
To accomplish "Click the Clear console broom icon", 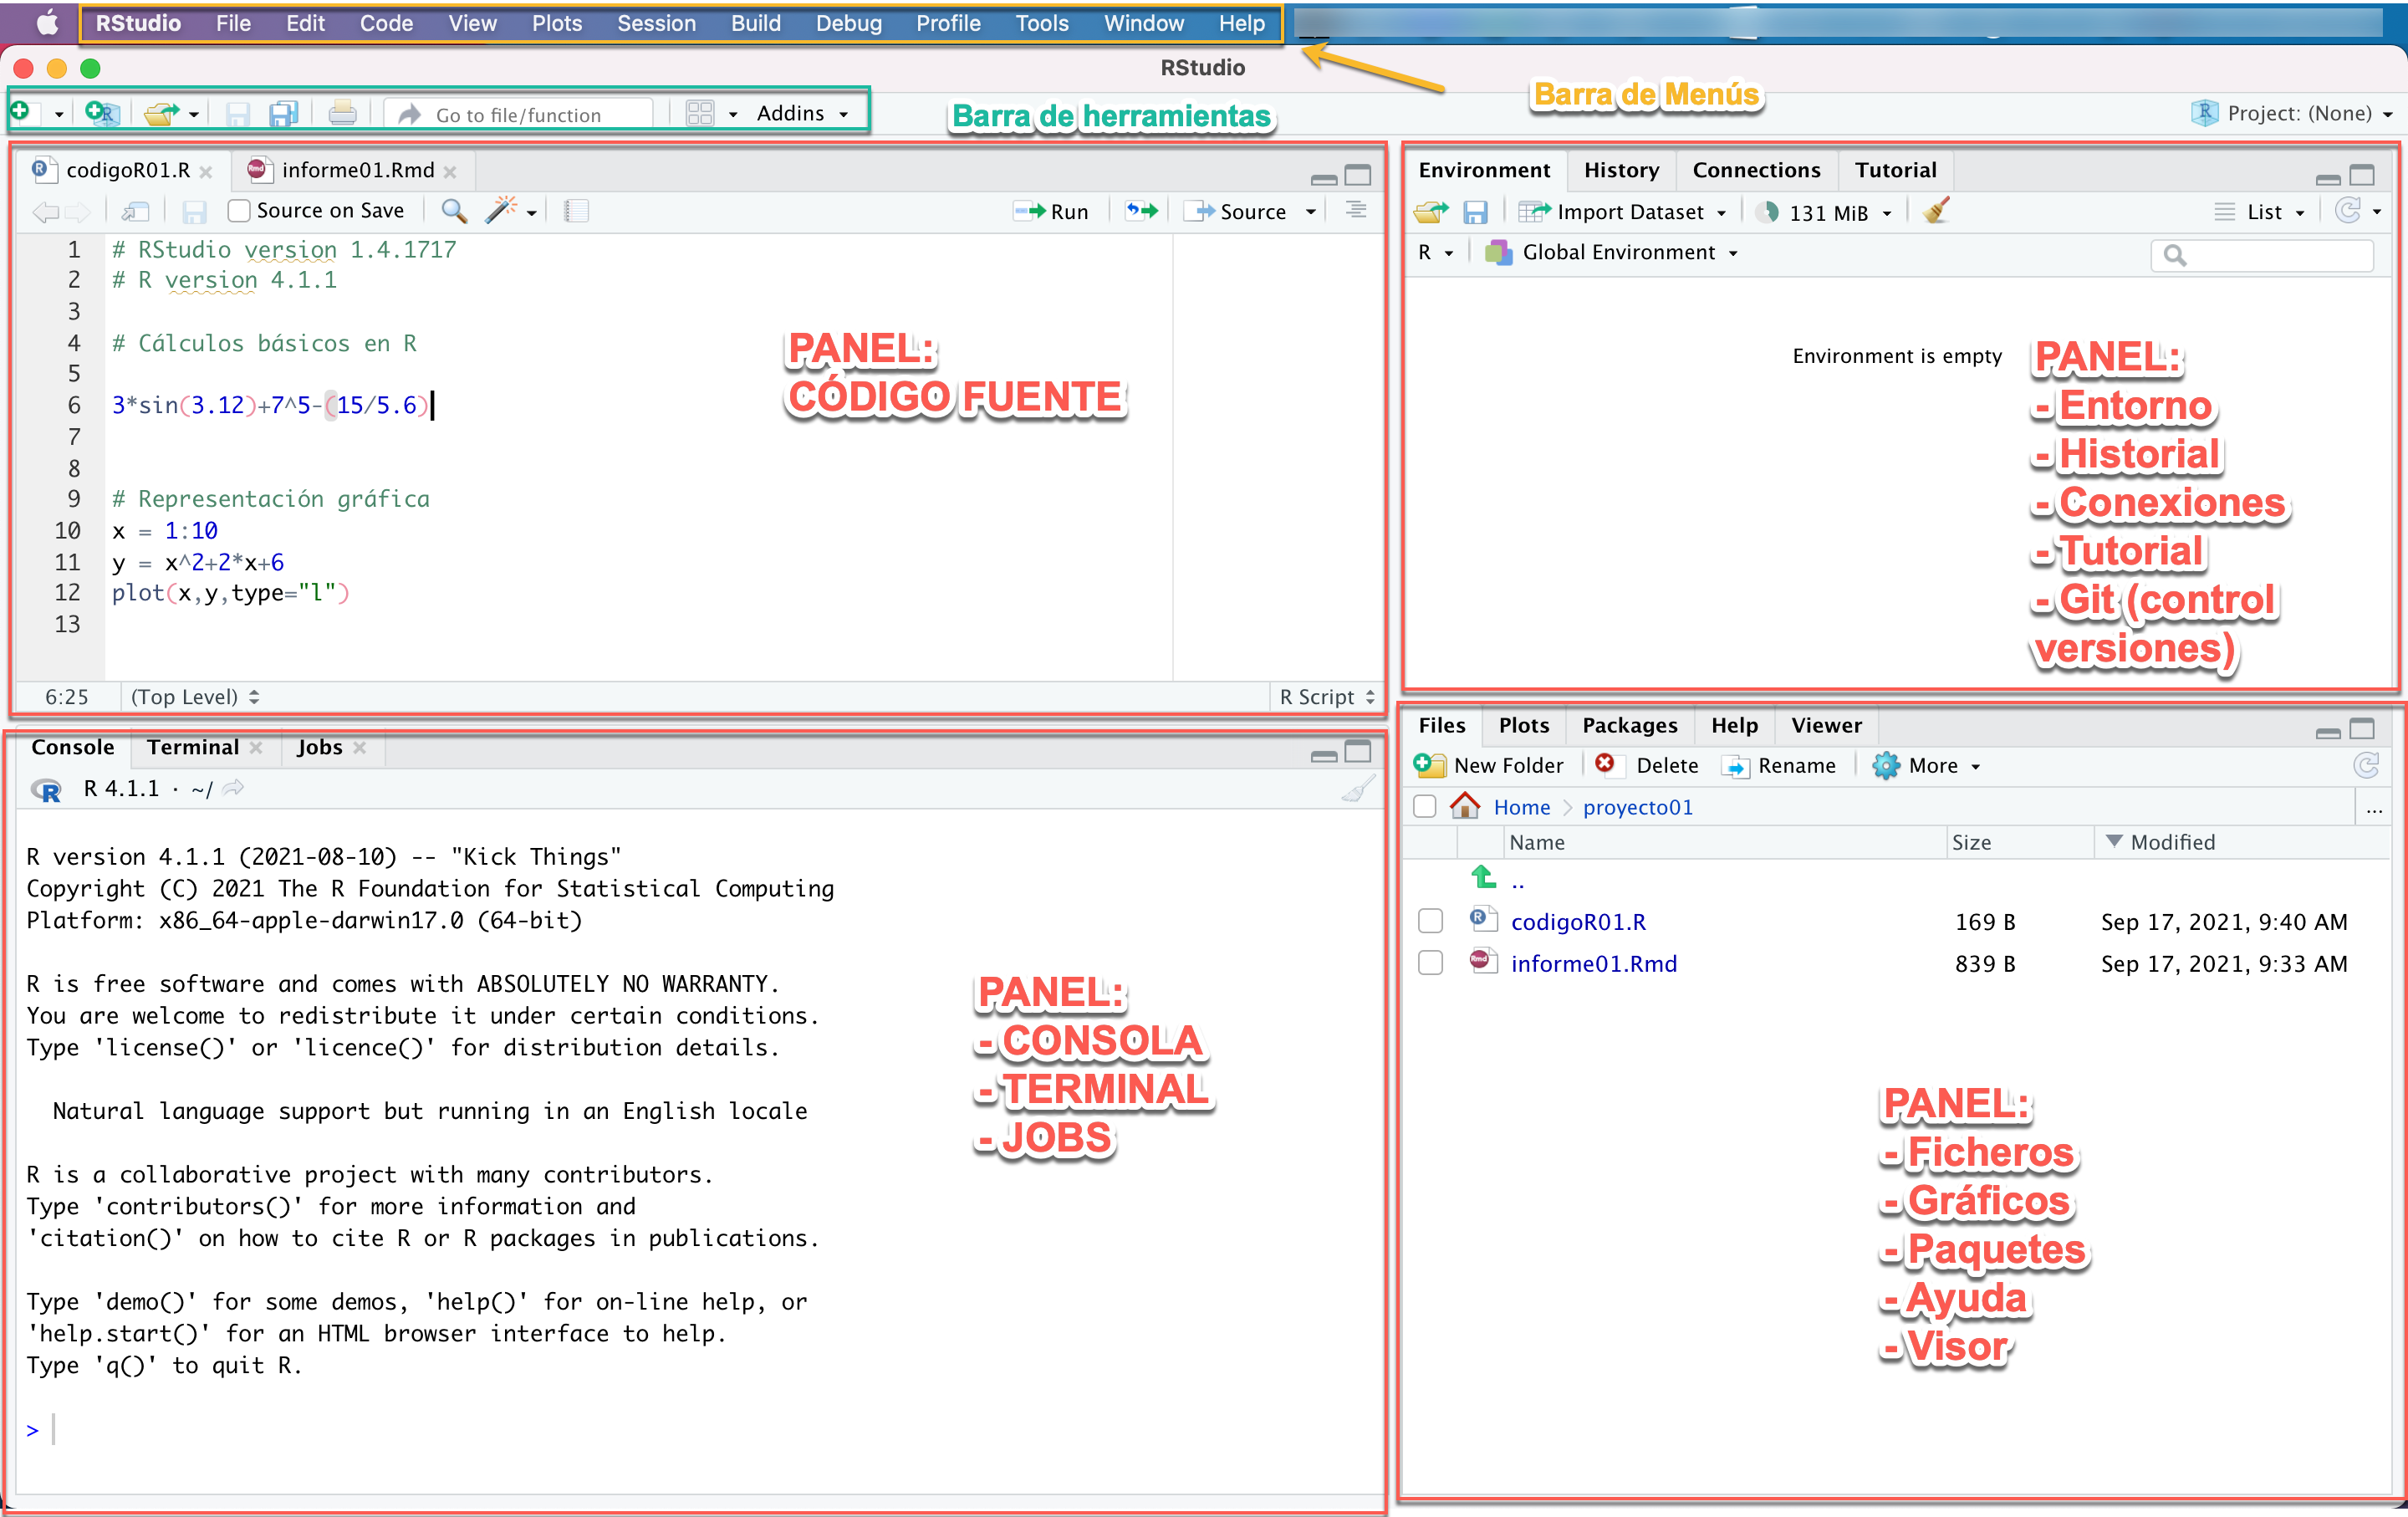I will 1357,789.
